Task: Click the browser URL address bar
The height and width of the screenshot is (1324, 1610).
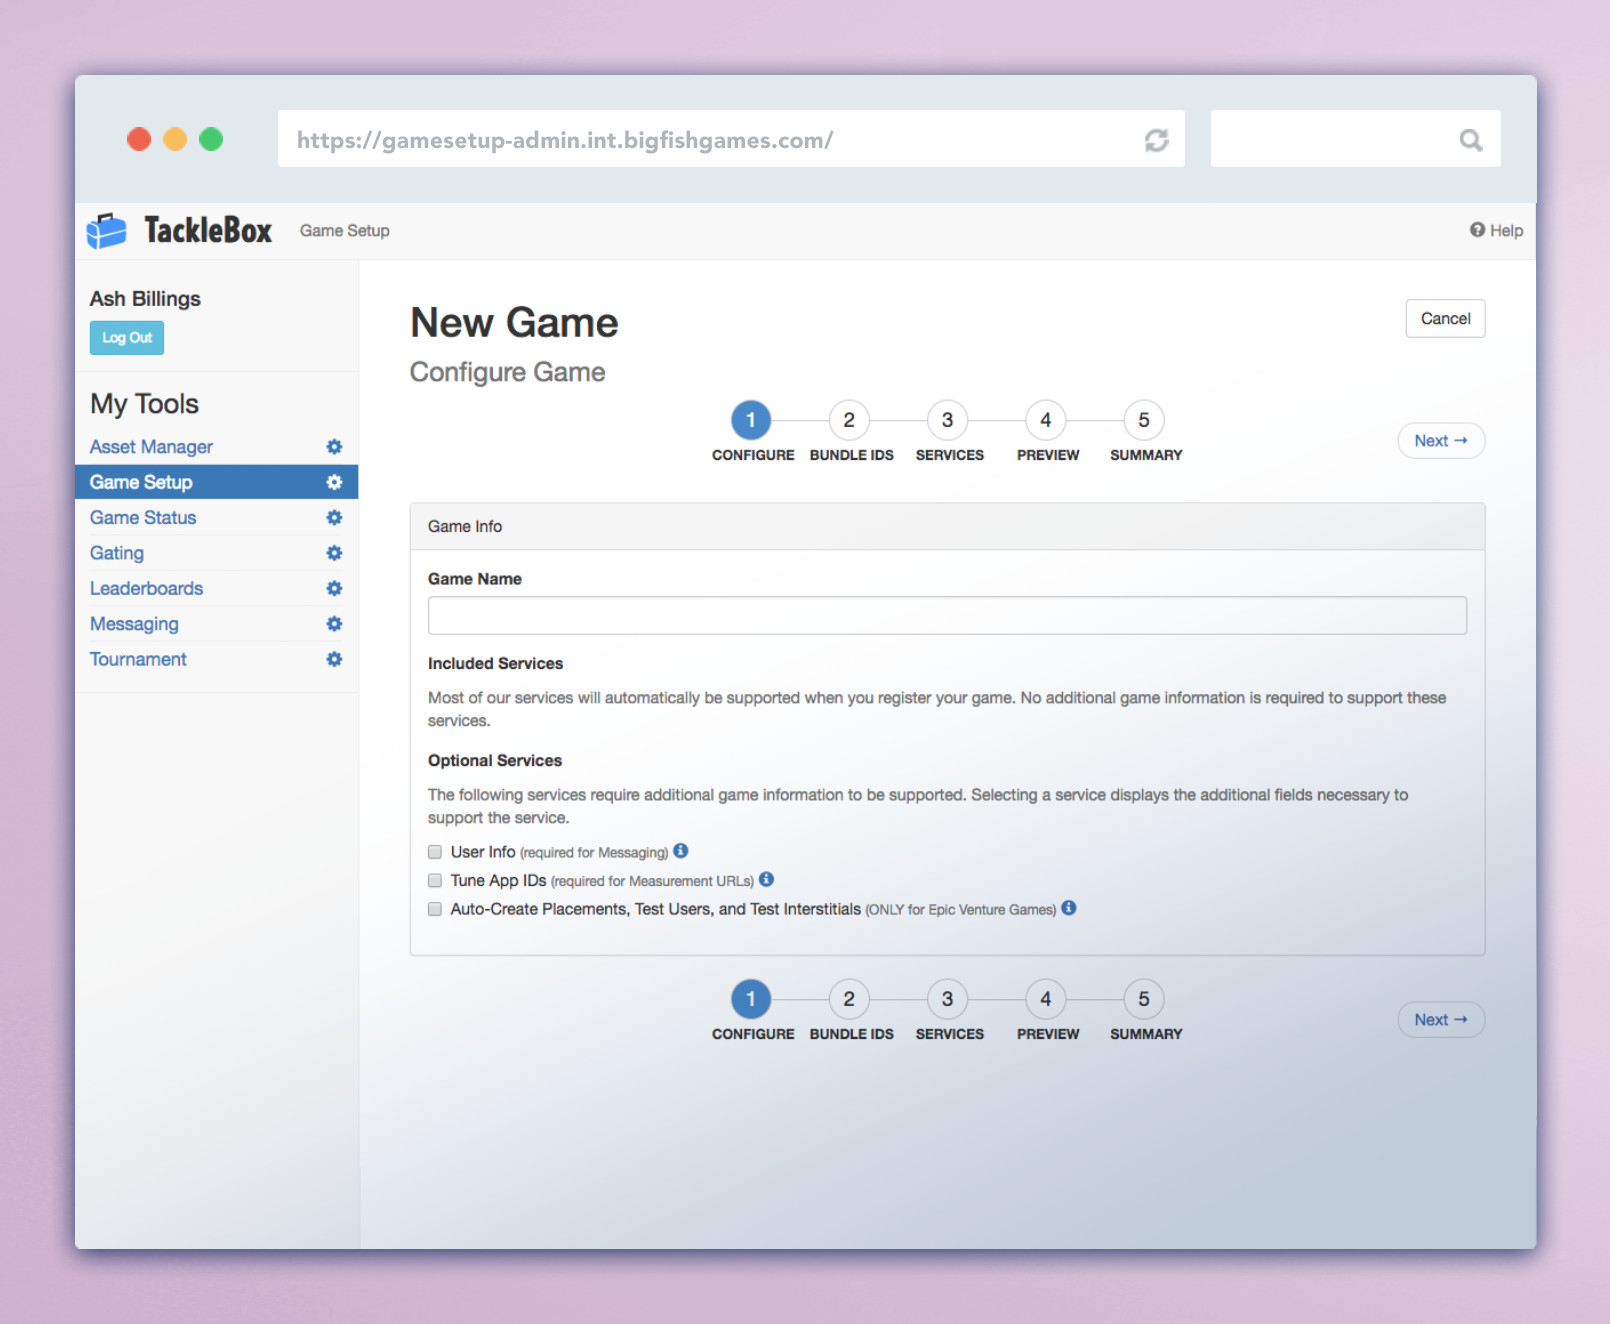Action: click(x=731, y=139)
